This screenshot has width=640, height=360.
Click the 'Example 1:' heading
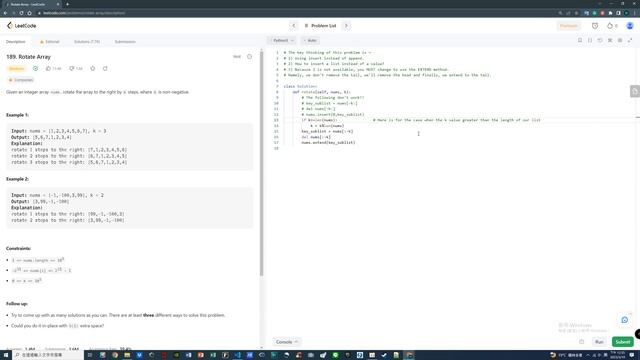(18, 115)
